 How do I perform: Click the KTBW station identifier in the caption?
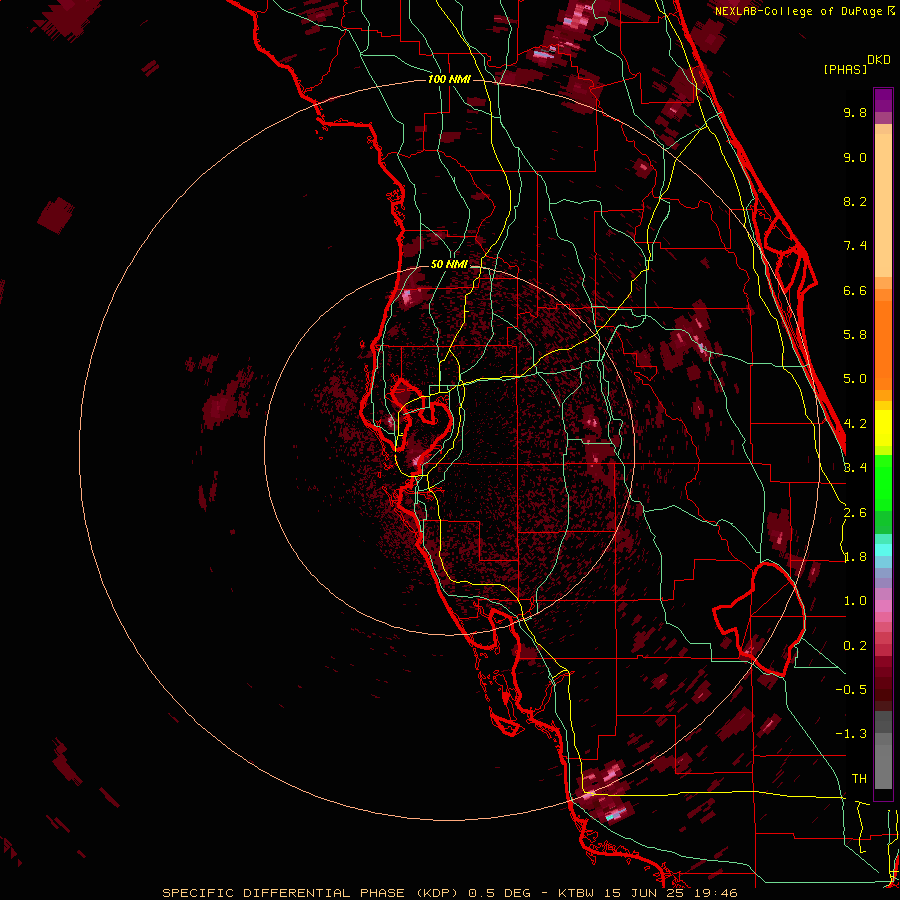[576, 893]
